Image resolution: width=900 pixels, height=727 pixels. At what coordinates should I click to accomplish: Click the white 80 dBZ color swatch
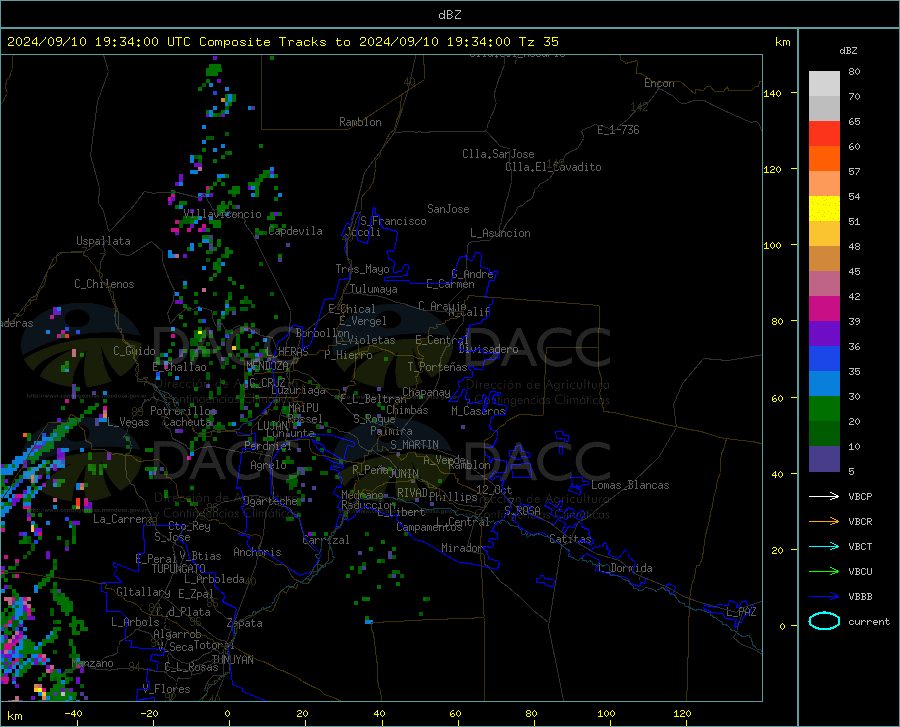pyautogui.click(x=824, y=84)
